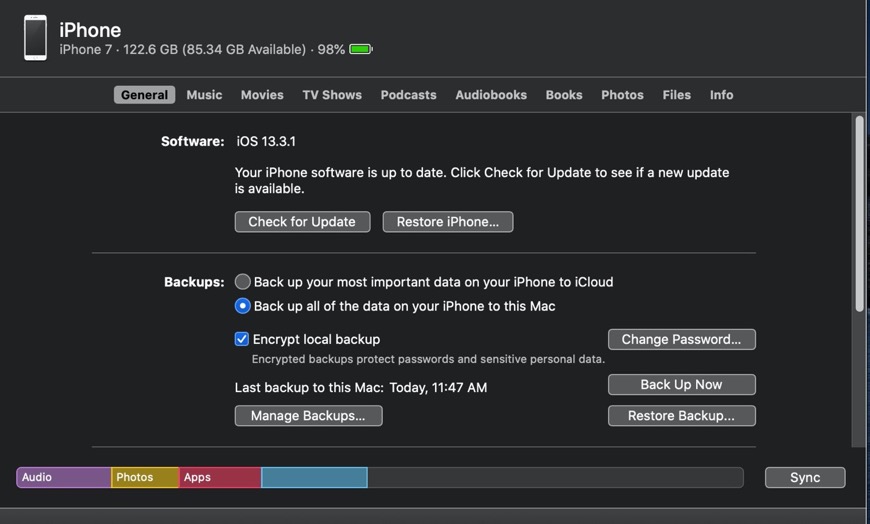Click the iPhone device icon
This screenshot has height=524, width=870.
(36, 38)
